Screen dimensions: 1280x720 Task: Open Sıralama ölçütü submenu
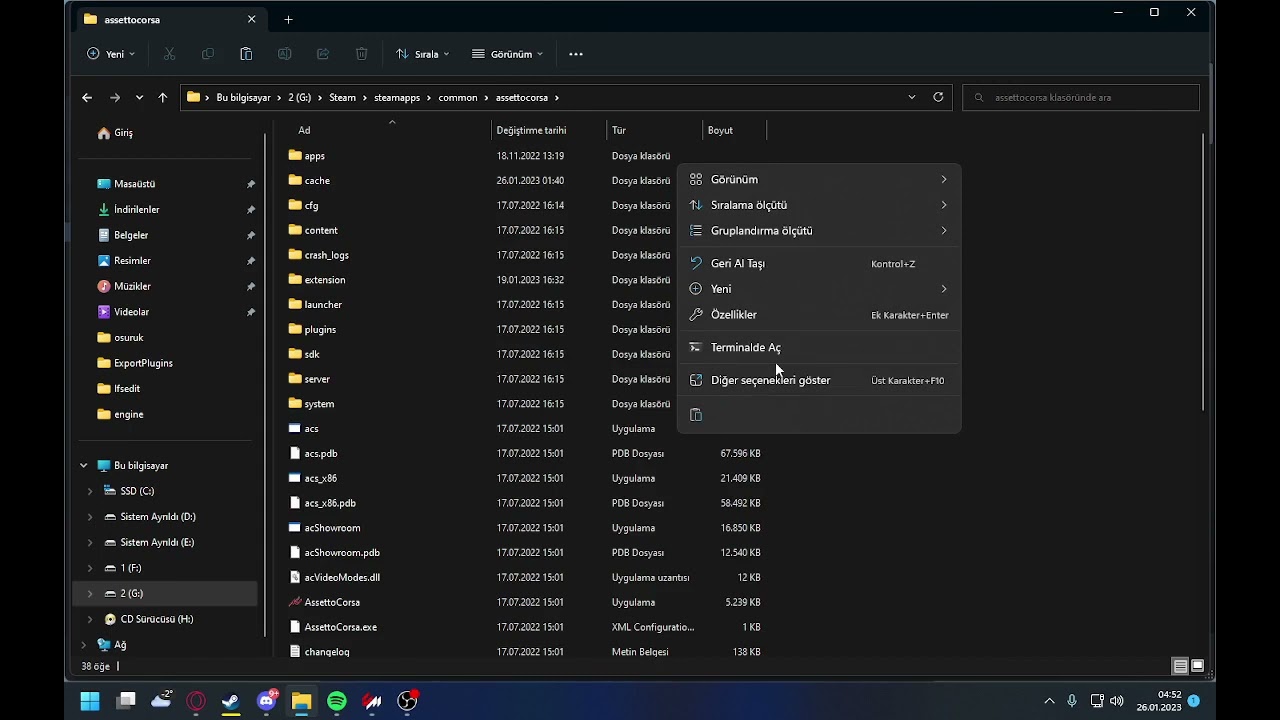(x=819, y=205)
